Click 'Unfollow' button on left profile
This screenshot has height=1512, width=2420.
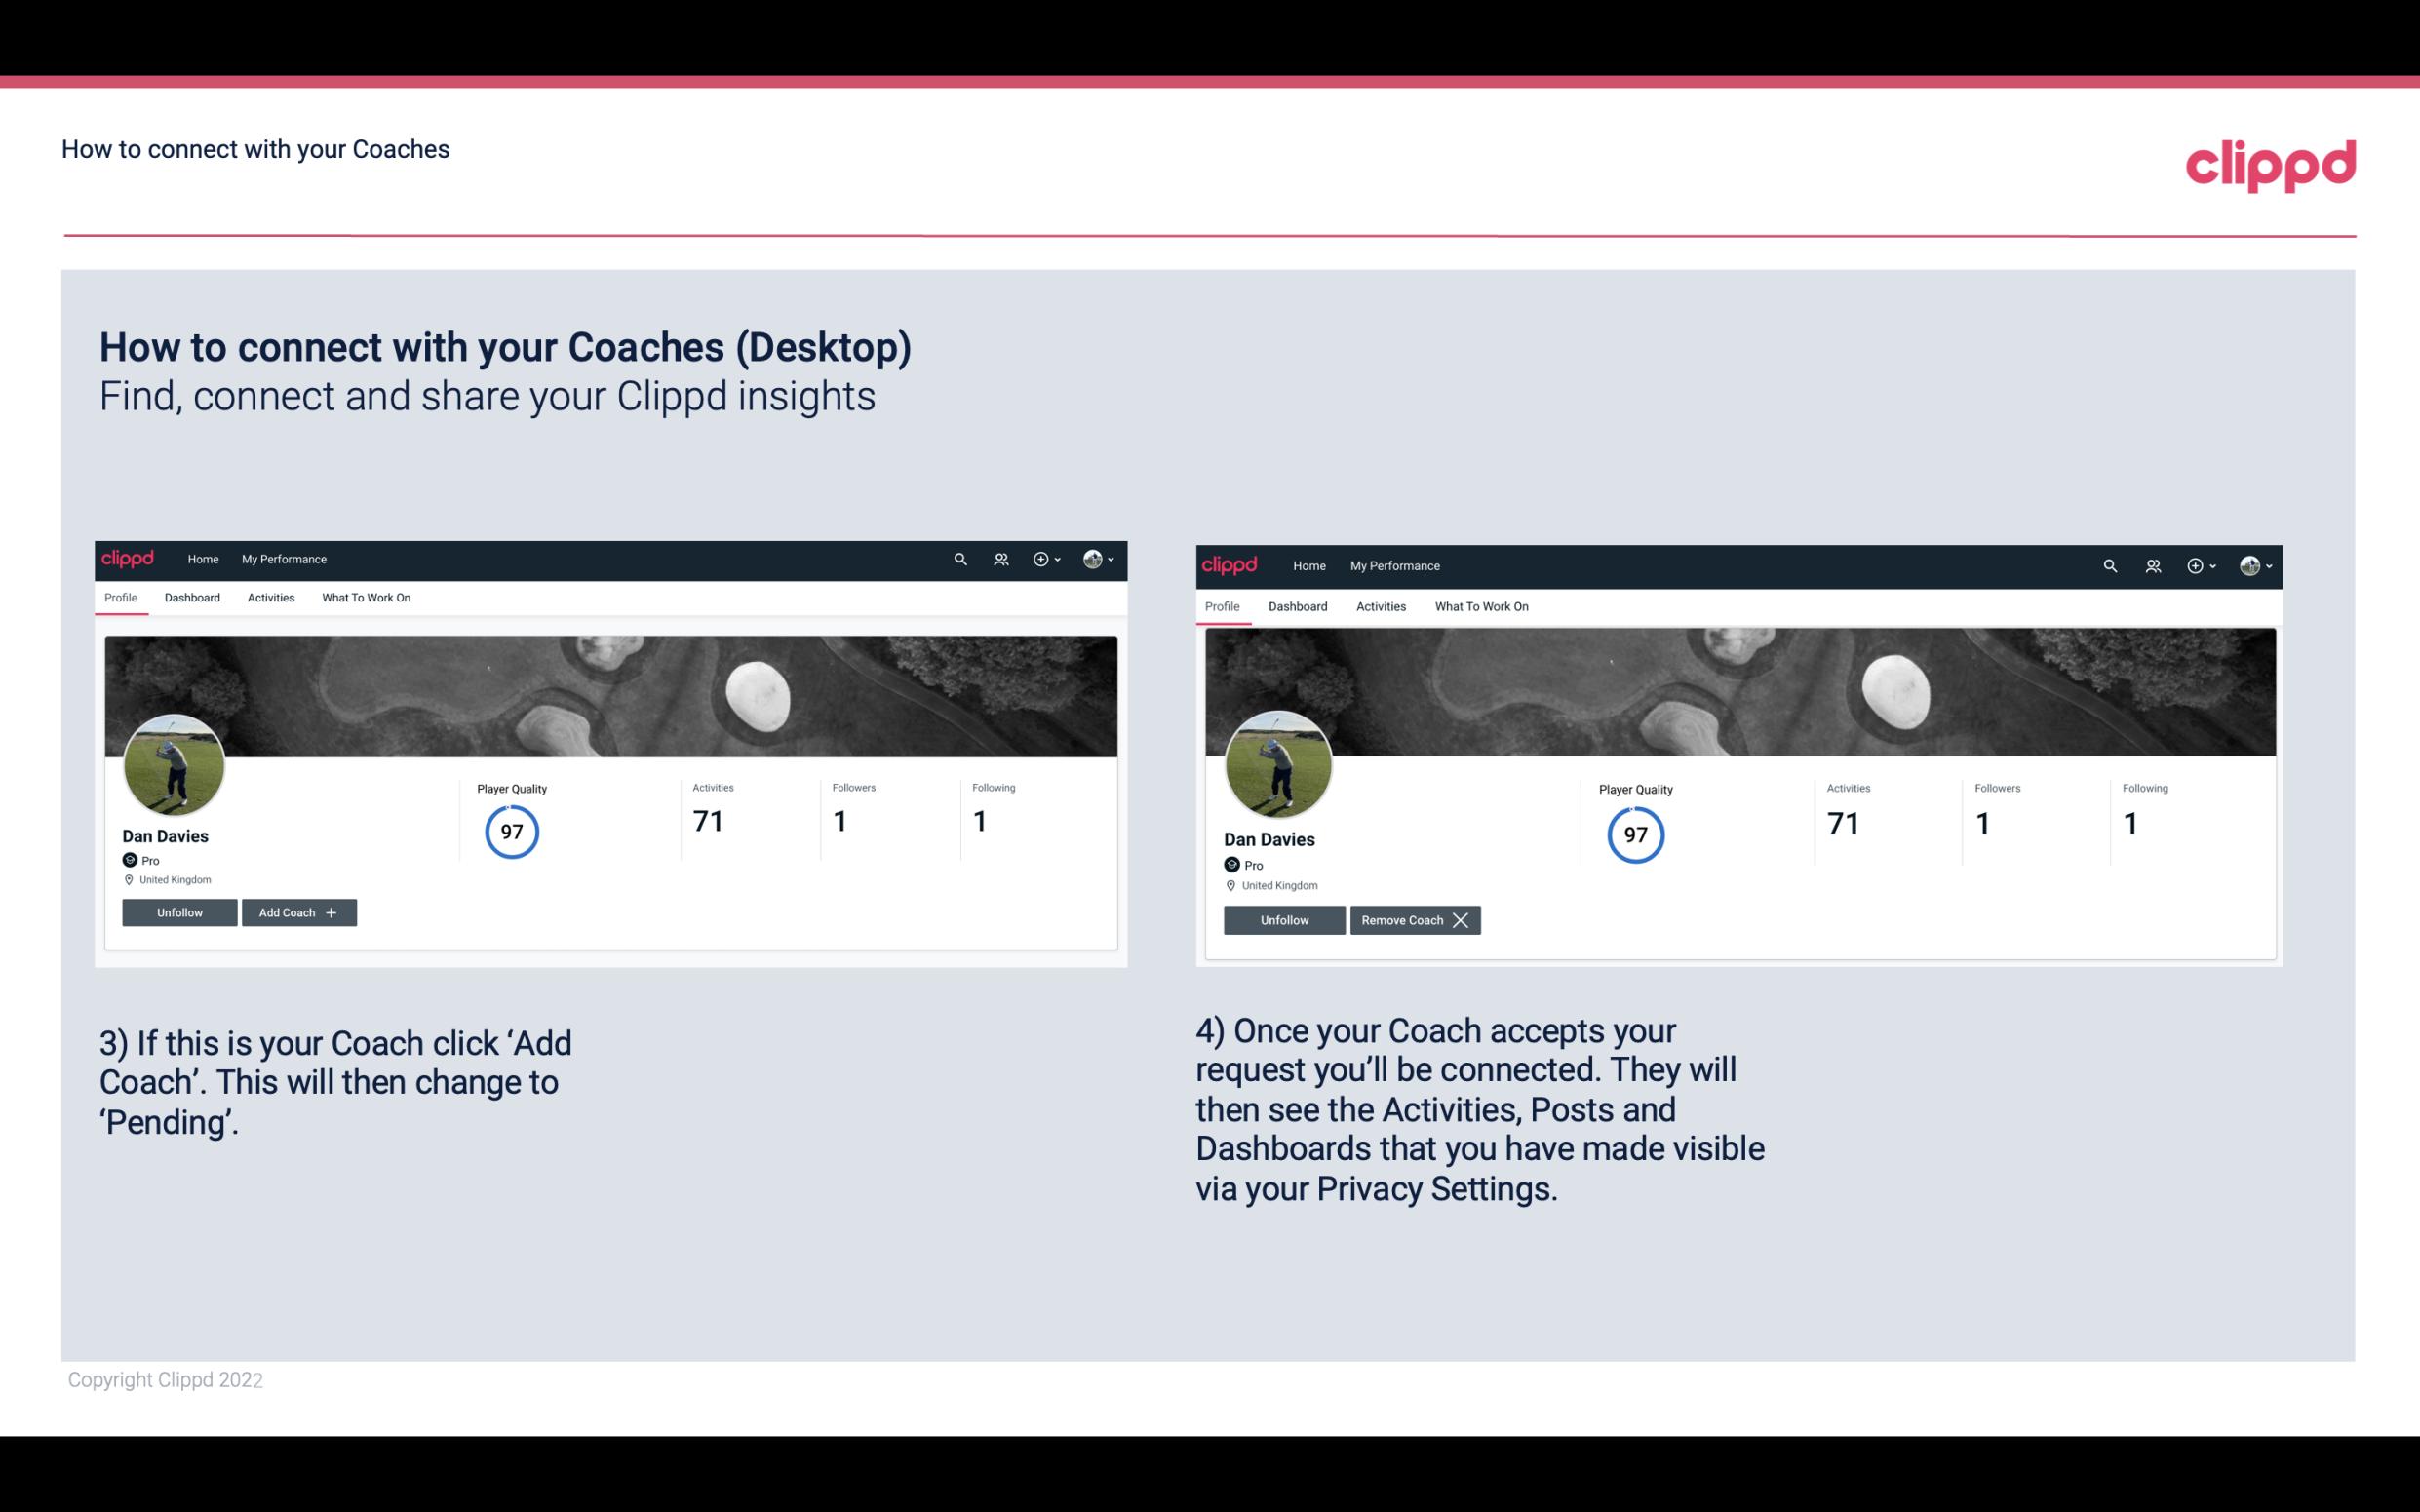(179, 911)
